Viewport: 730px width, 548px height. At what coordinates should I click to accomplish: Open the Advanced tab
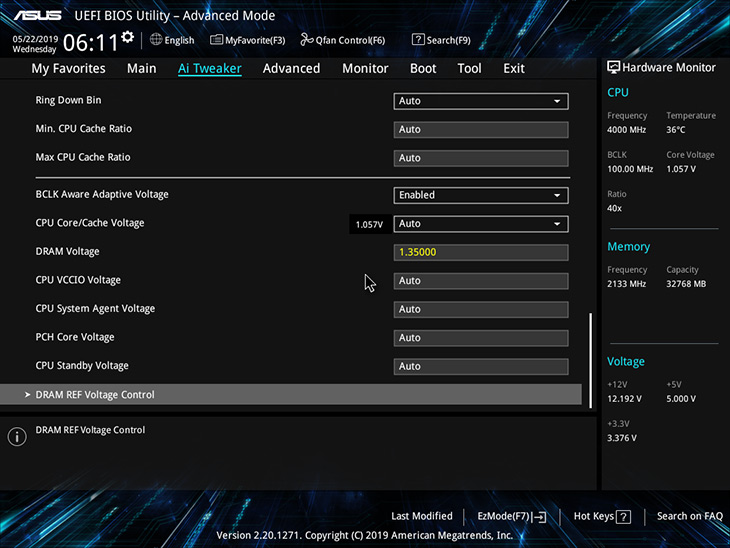coord(291,68)
